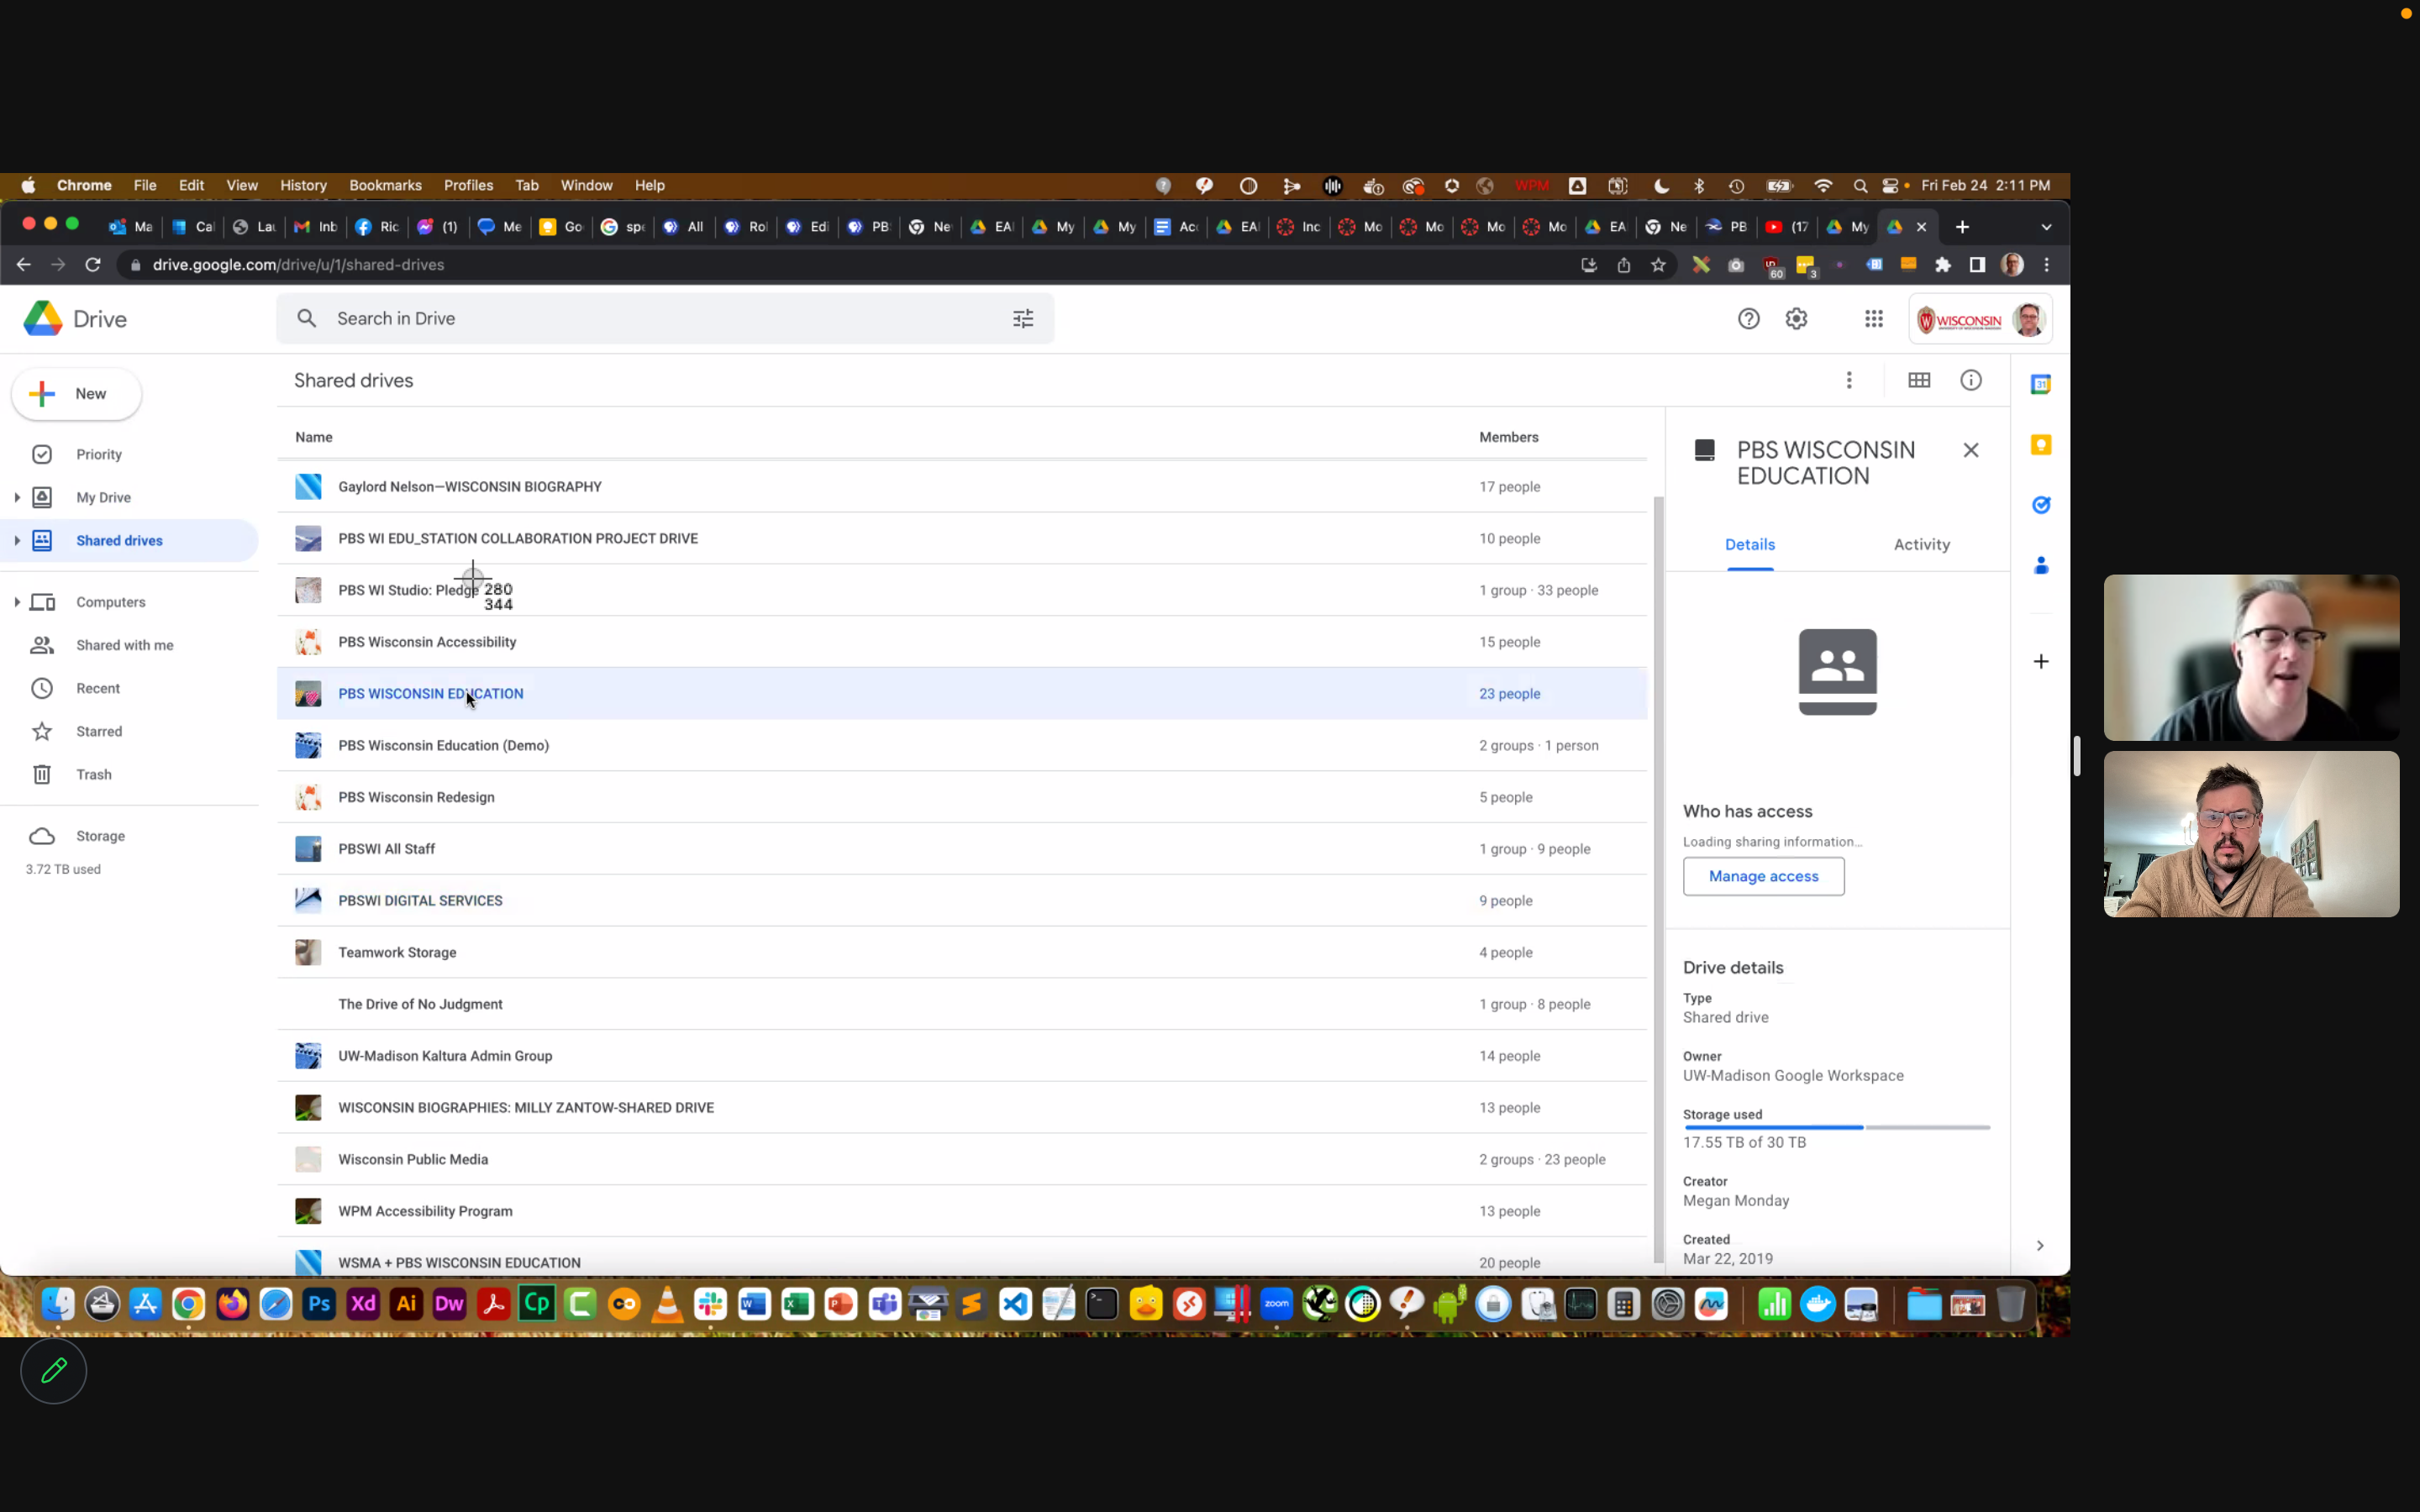
Task: Open the Chrome three-dot menu
Action: point(2046,265)
